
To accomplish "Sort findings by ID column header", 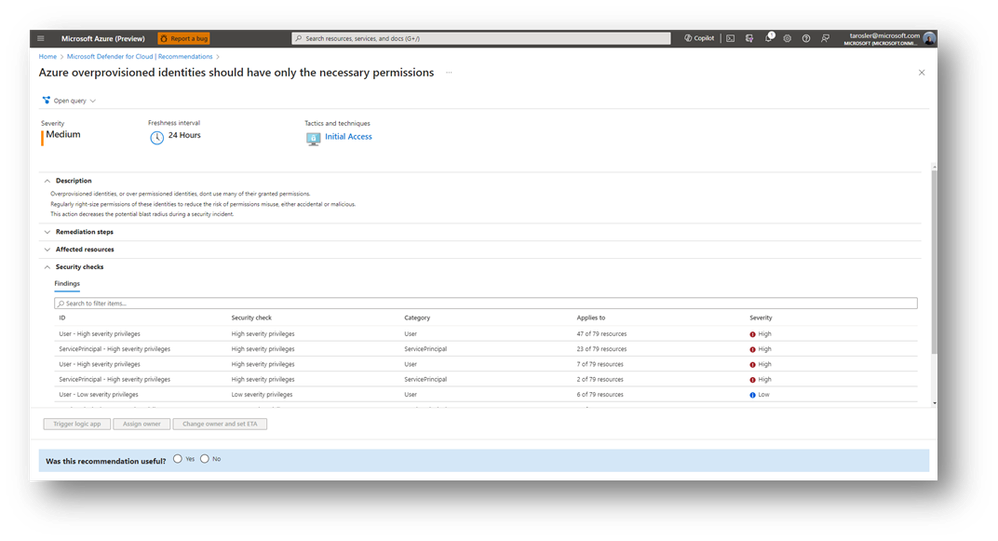I will (62, 318).
